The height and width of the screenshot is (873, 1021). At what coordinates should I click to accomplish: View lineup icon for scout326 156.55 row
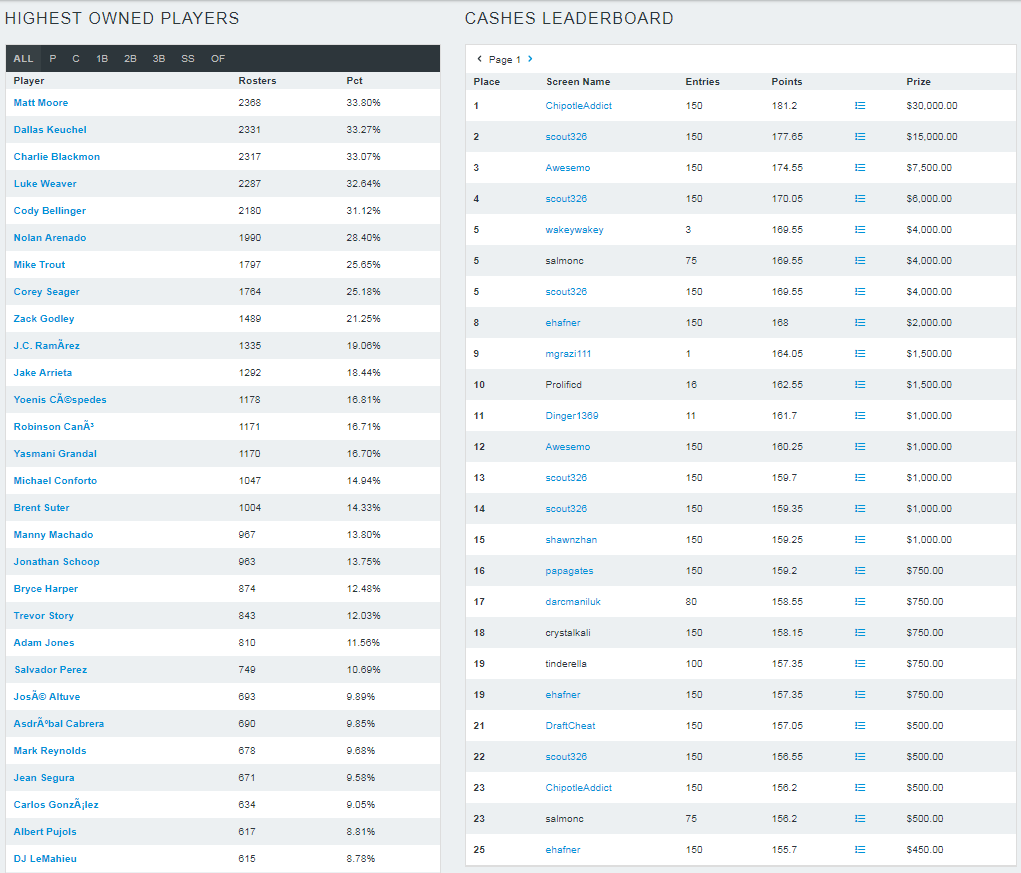coord(860,756)
